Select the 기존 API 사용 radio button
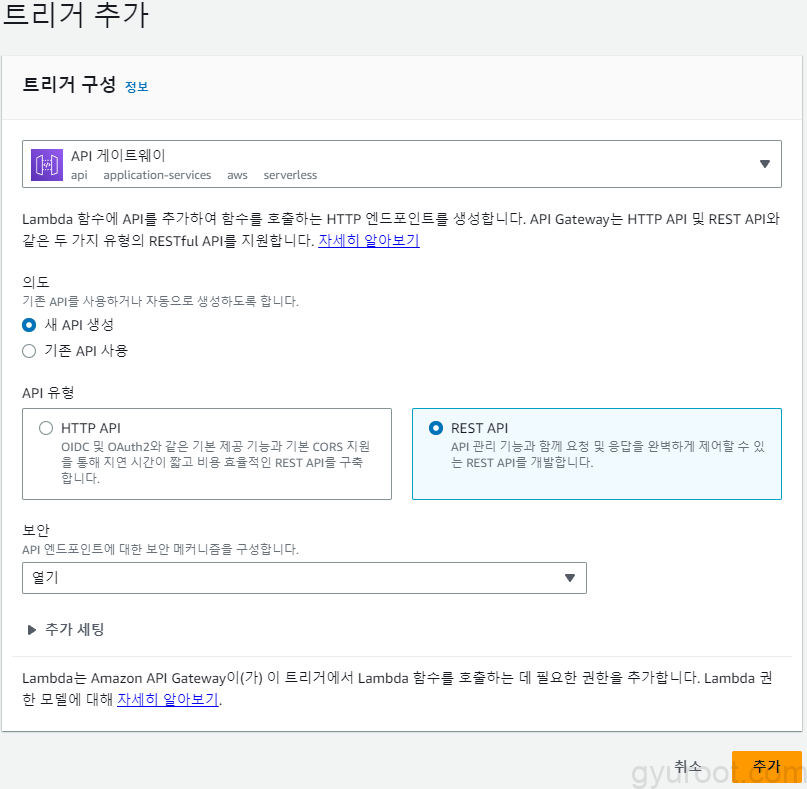 tap(29, 351)
